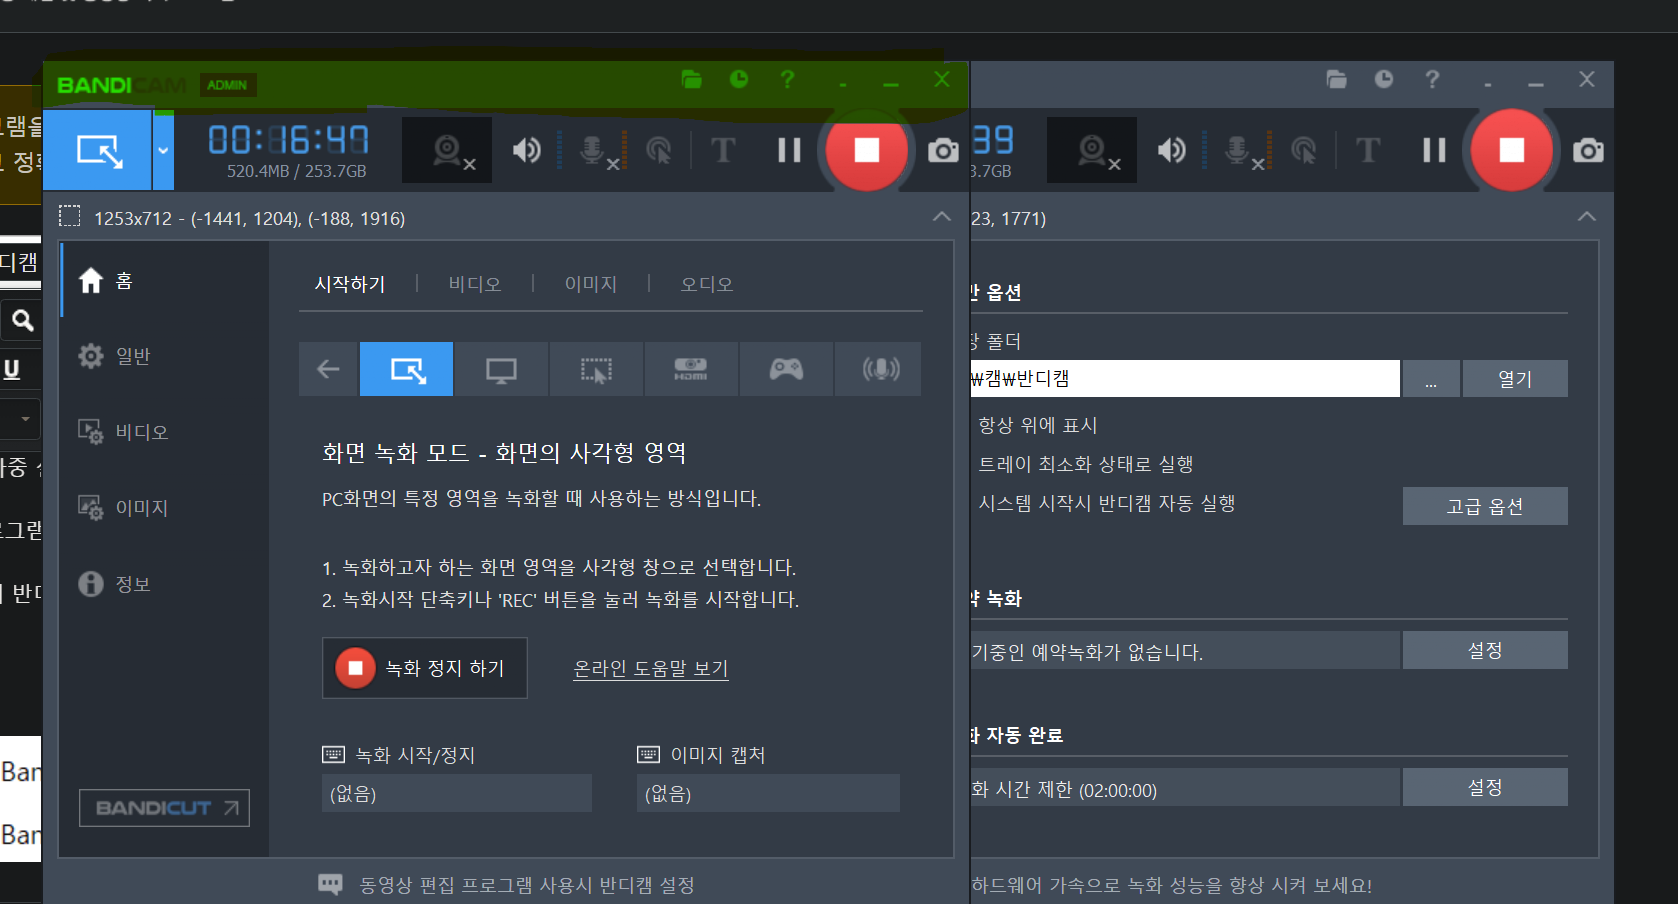Switch to 시작하기 tab
The width and height of the screenshot is (1678, 904).
click(x=350, y=284)
